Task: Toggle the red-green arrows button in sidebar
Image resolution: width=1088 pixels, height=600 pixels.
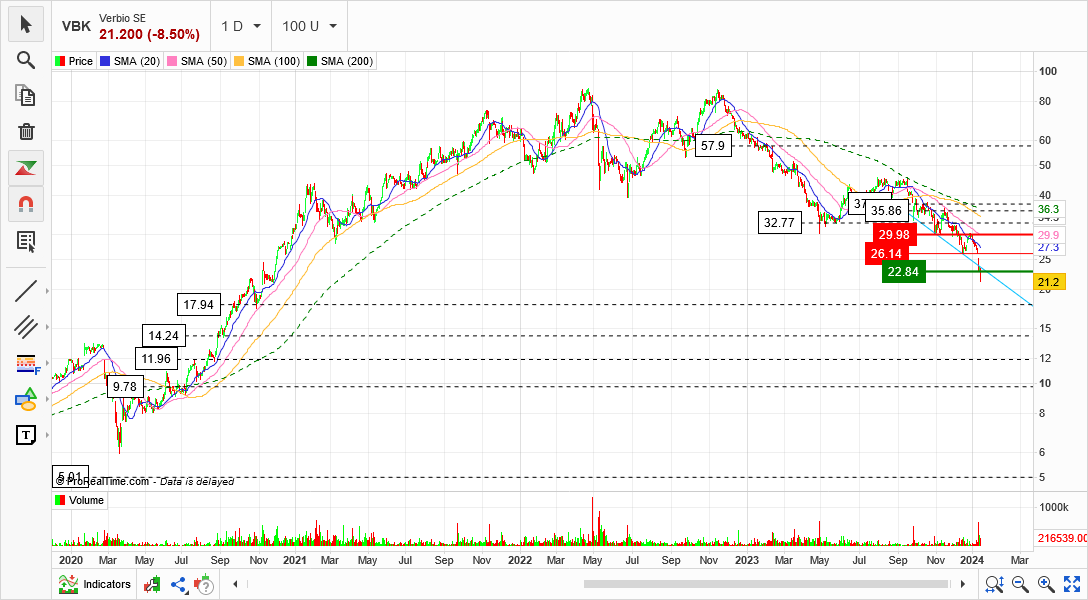Action: tap(26, 168)
